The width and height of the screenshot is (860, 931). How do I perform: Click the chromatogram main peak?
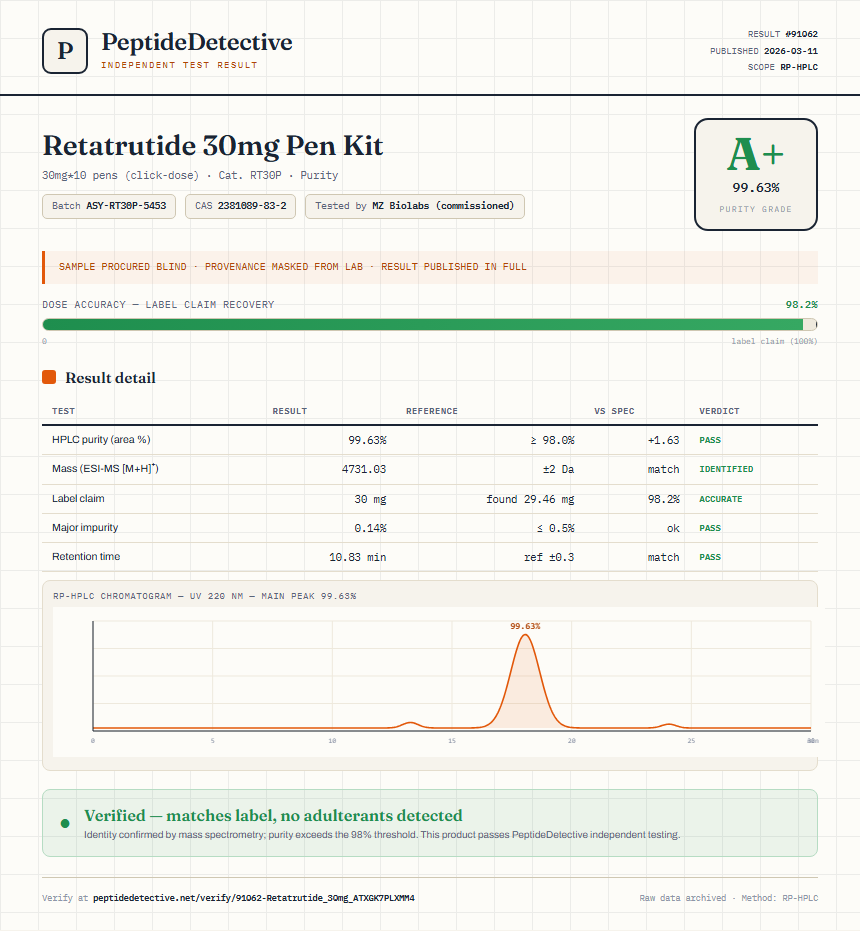525,683
